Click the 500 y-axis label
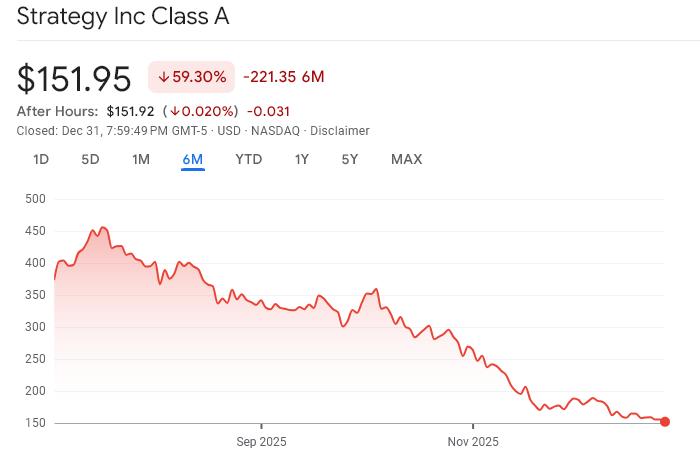 click(35, 199)
